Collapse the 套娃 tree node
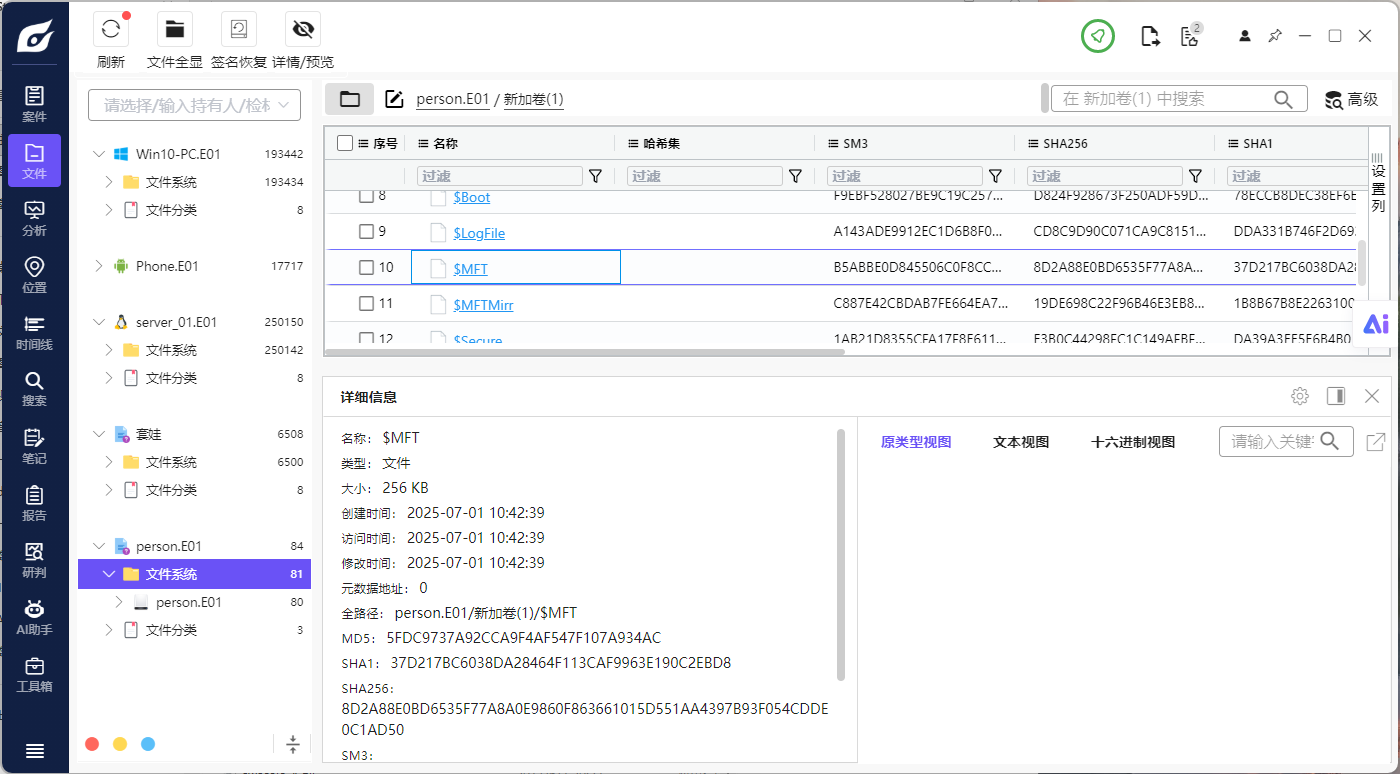 pos(99,434)
